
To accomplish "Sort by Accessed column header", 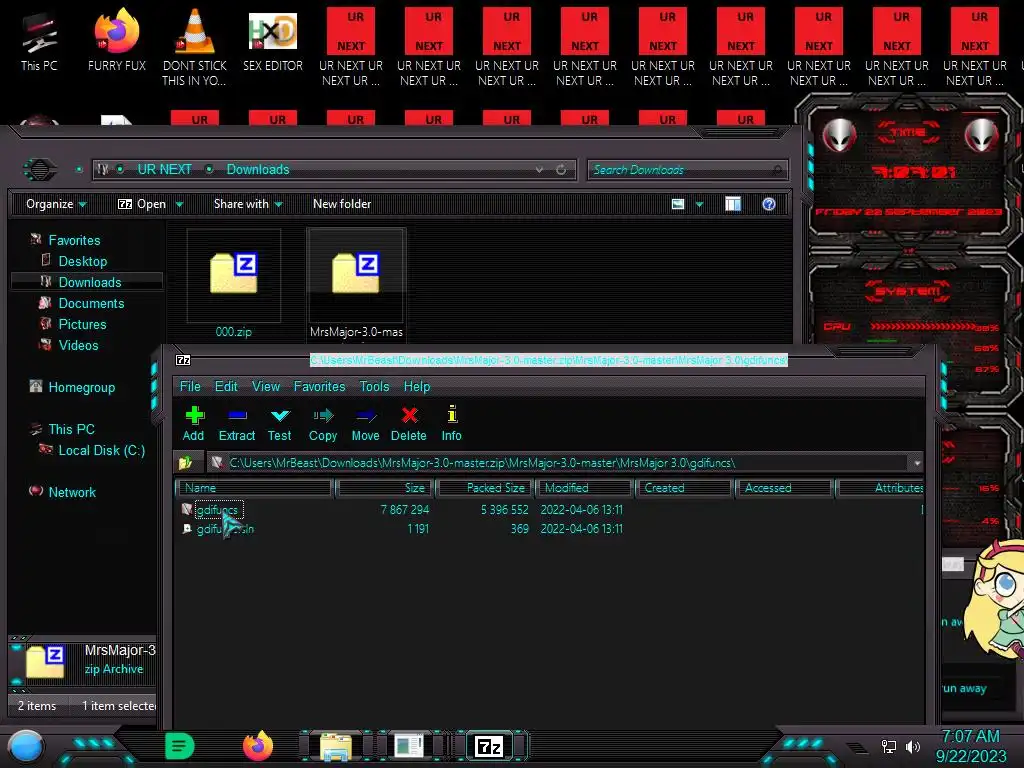I will click(x=784, y=488).
